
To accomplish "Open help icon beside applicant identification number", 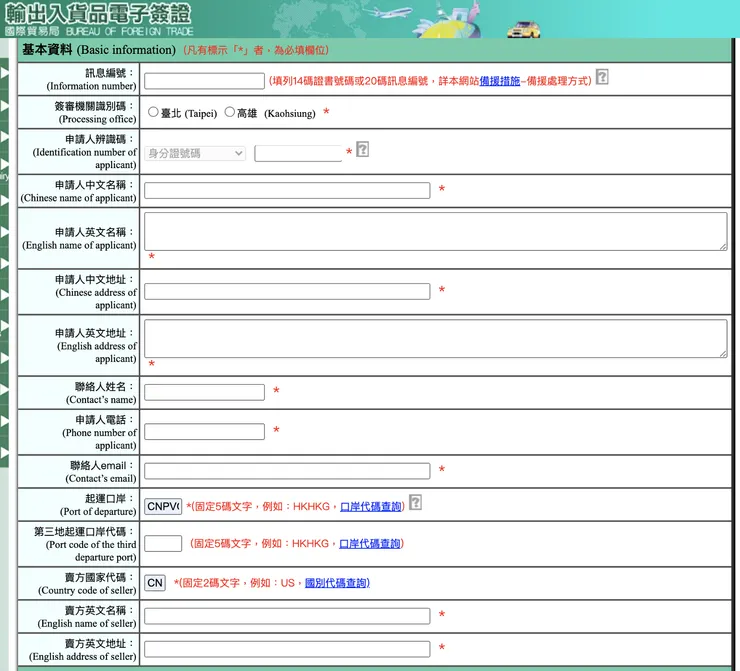I will [x=362, y=150].
